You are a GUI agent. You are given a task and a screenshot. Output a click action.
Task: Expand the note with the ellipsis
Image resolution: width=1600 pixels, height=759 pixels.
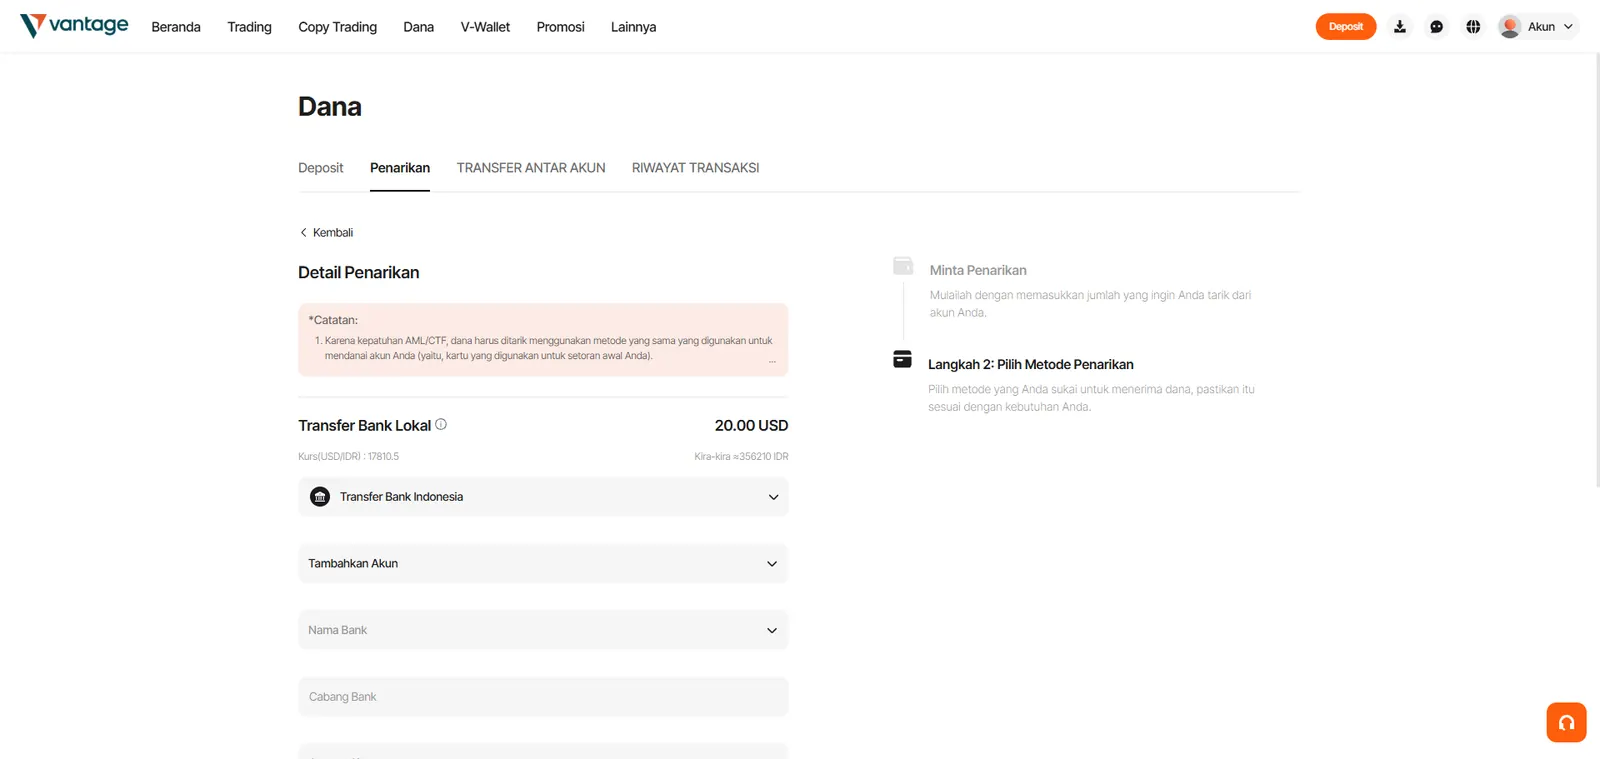pyautogui.click(x=772, y=361)
